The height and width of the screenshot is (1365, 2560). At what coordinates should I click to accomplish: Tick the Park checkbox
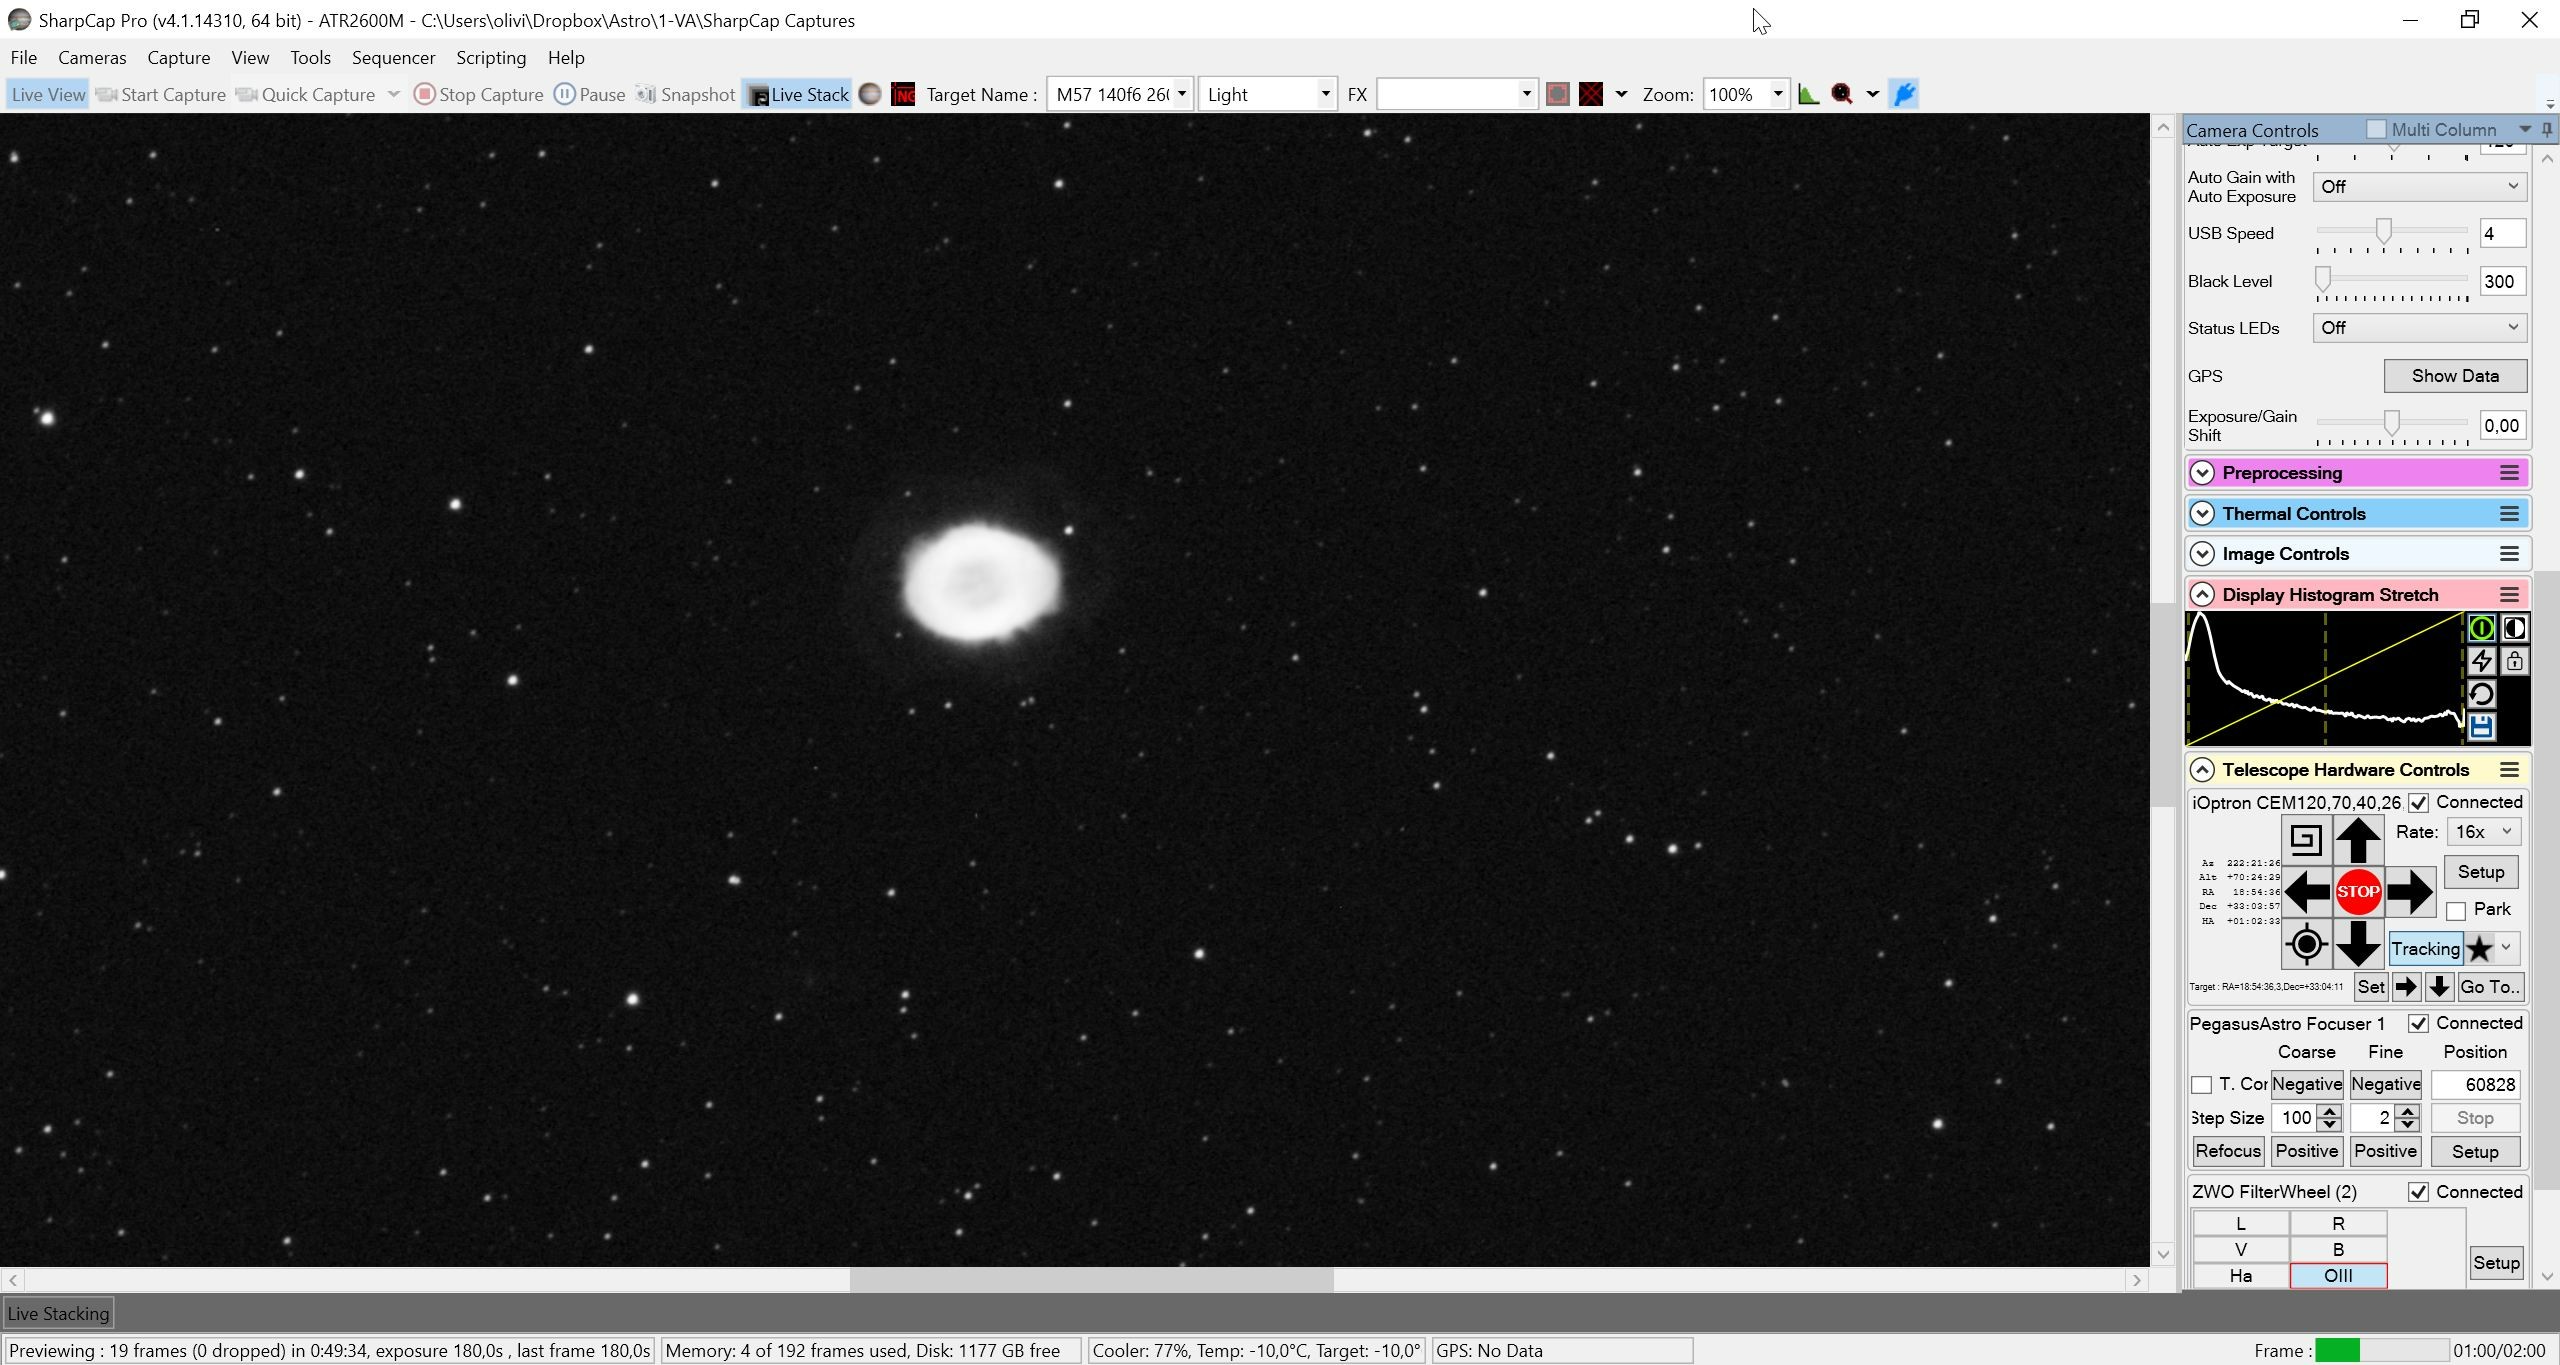[2456, 911]
